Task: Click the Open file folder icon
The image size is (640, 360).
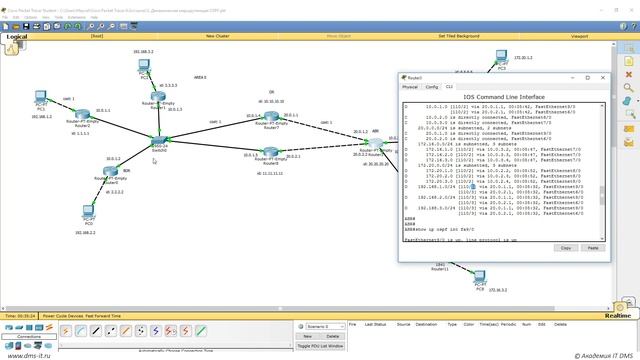Action: pyautogui.click(x=16, y=27)
